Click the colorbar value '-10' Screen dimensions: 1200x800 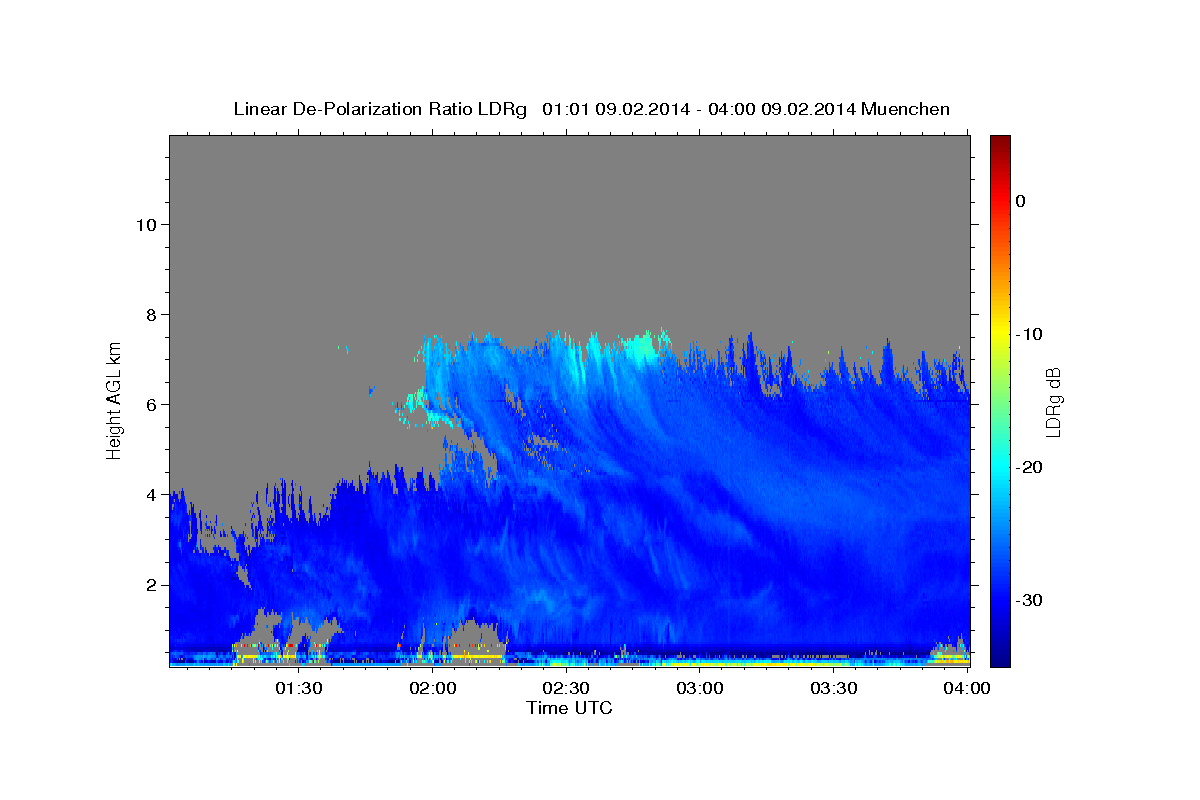[x=1029, y=334]
